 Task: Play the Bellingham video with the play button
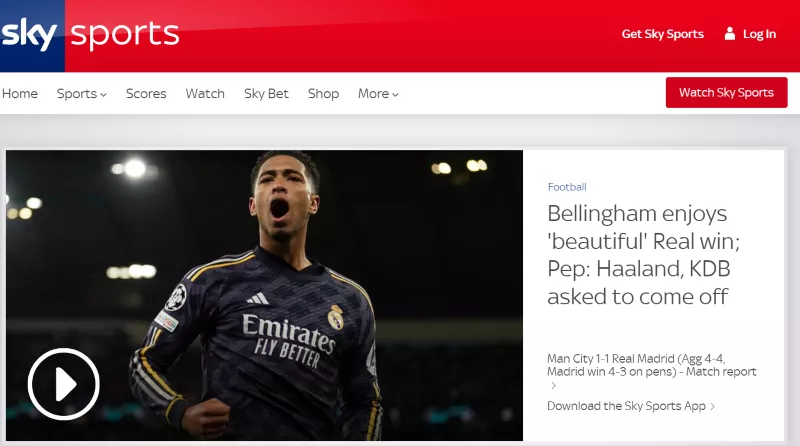point(64,384)
